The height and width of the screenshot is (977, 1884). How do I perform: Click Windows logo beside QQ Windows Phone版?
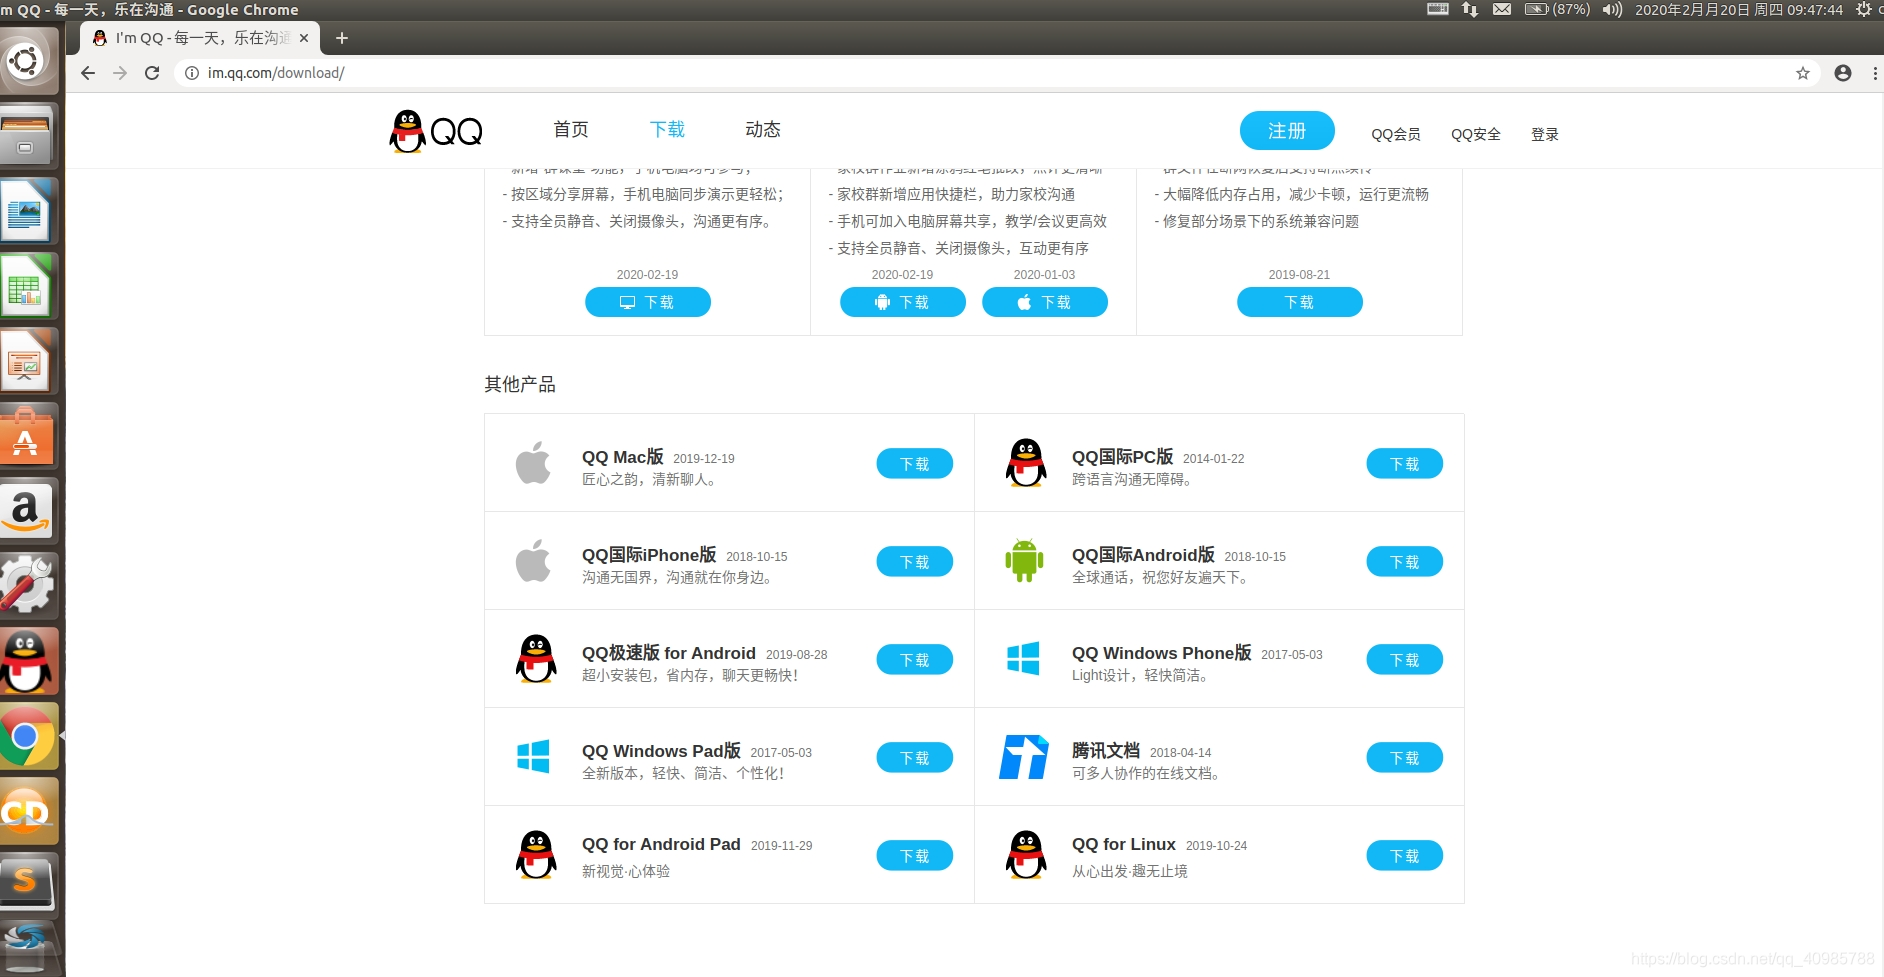(x=1023, y=658)
